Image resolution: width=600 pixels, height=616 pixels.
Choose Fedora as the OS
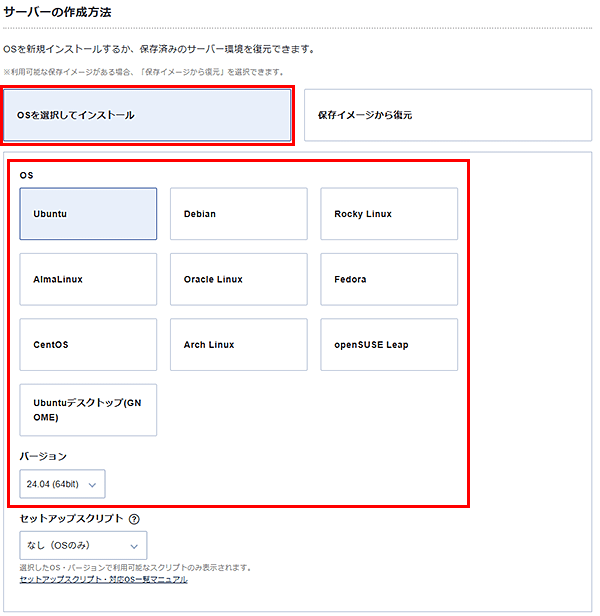pos(389,279)
